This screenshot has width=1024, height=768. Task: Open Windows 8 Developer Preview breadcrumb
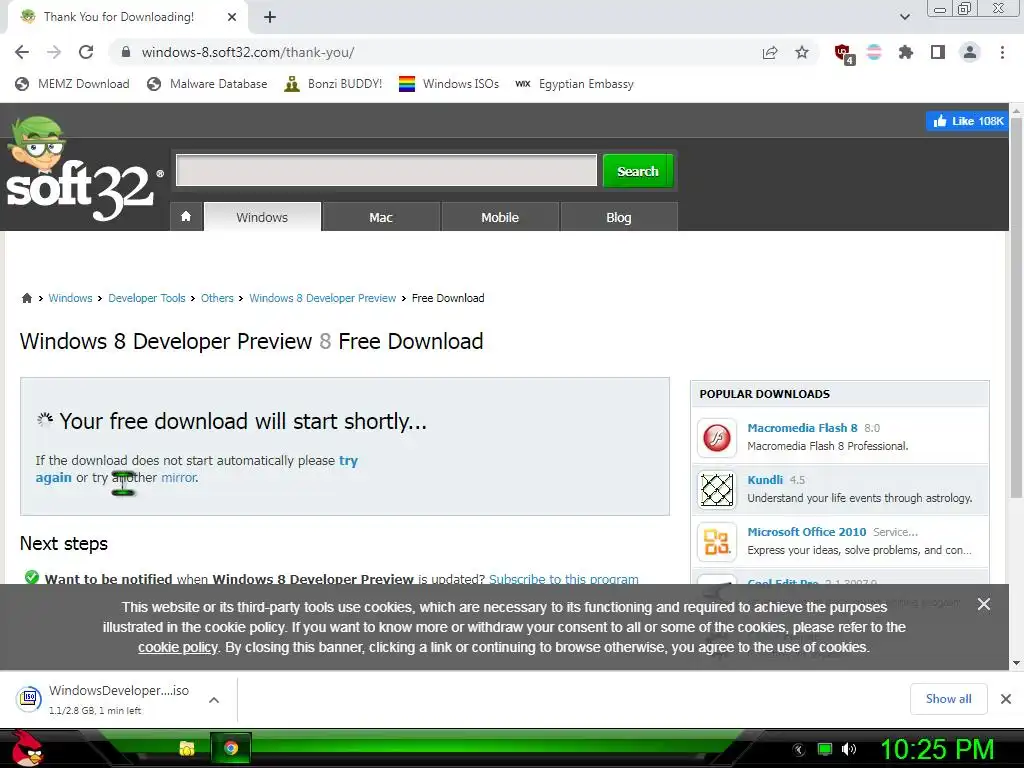click(322, 298)
